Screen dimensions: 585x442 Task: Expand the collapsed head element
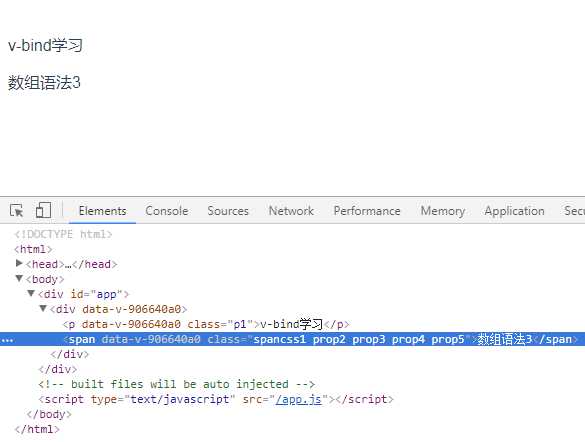19,263
